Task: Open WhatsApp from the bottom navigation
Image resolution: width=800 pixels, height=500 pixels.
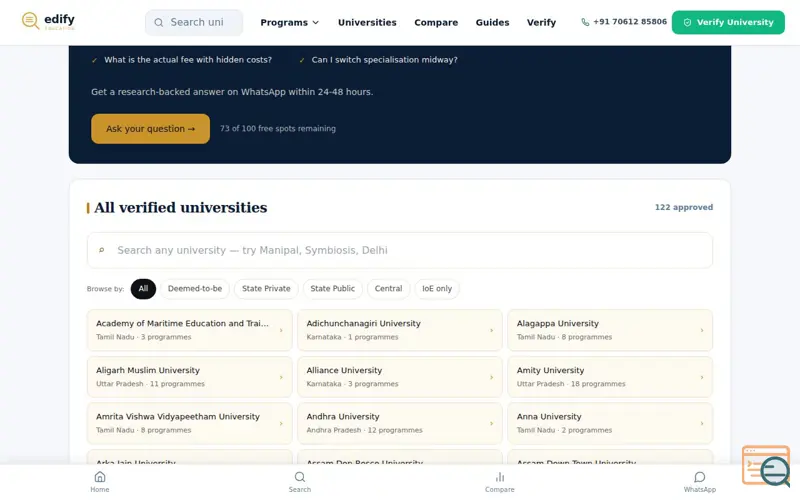Action: [699, 482]
